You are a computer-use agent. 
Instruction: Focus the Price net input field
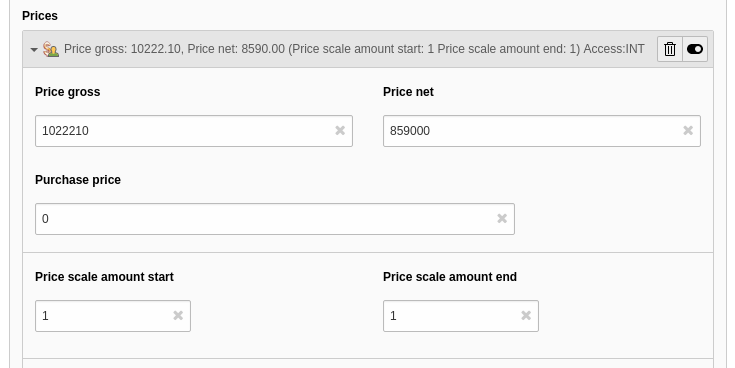(x=542, y=131)
